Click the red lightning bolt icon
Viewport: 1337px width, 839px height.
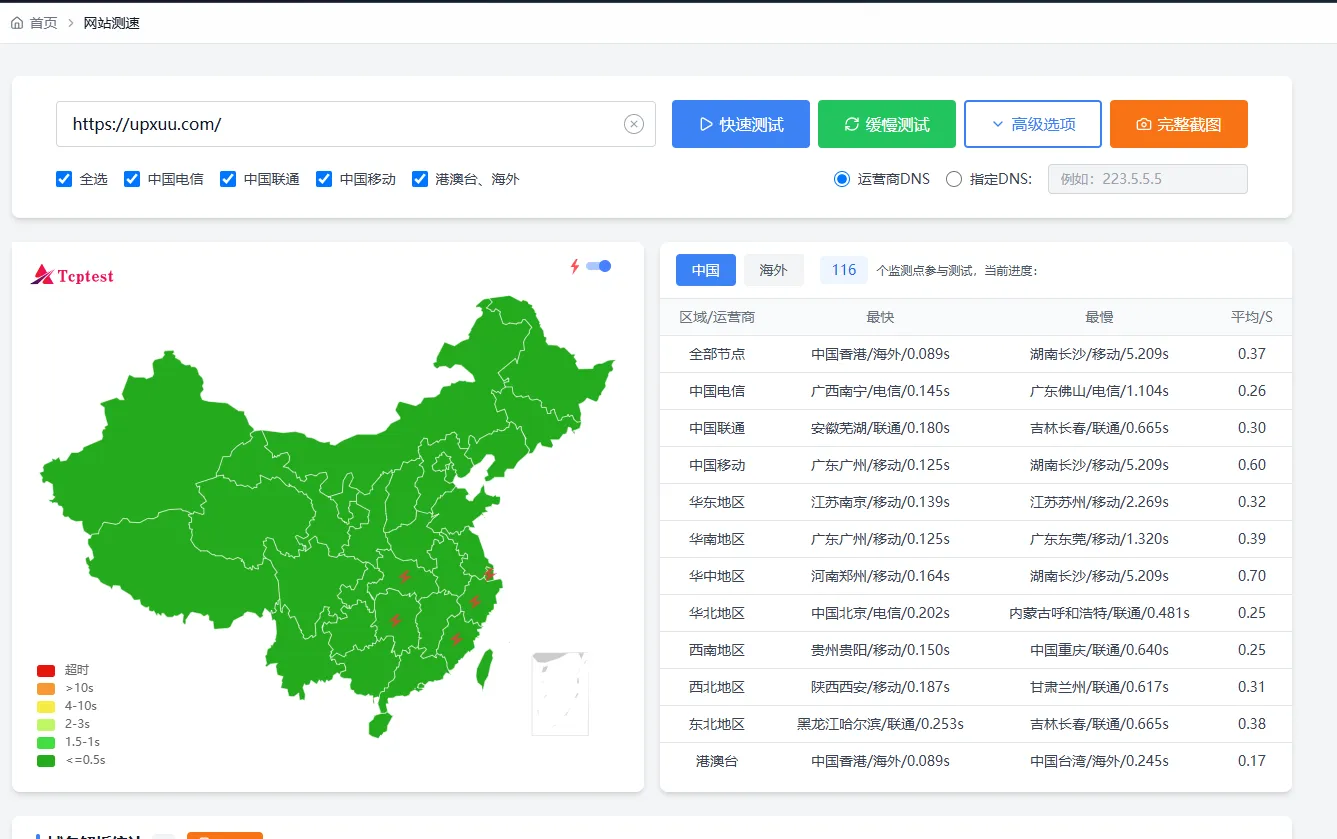(x=575, y=266)
